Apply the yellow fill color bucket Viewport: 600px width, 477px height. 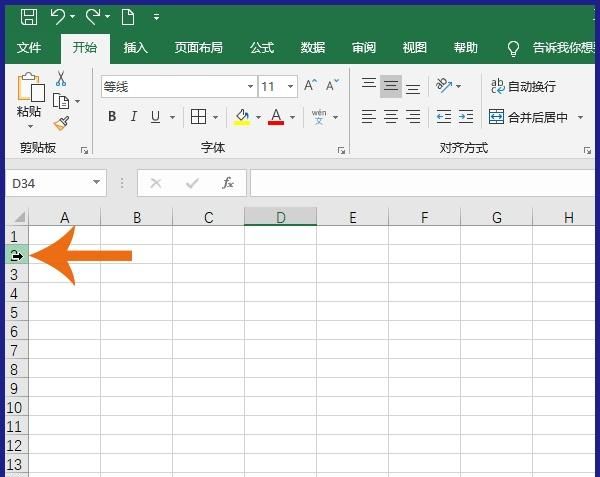(242, 117)
